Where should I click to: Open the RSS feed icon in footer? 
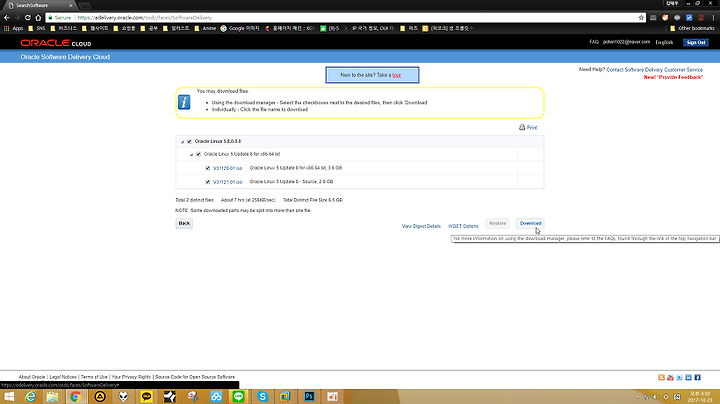(x=661, y=377)
